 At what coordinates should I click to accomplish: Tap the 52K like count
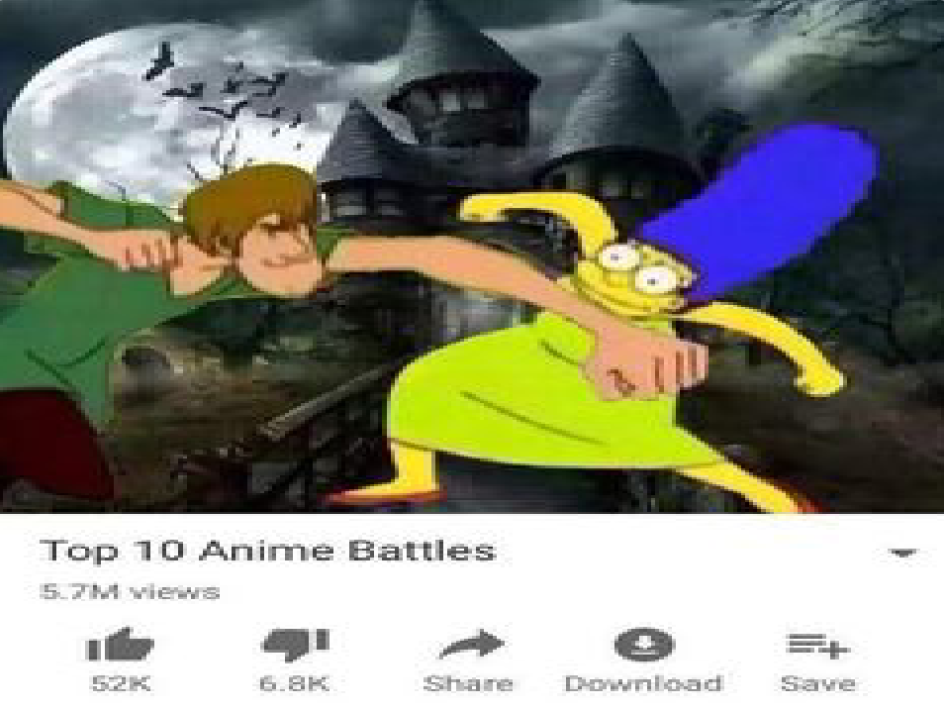(120, 683)
